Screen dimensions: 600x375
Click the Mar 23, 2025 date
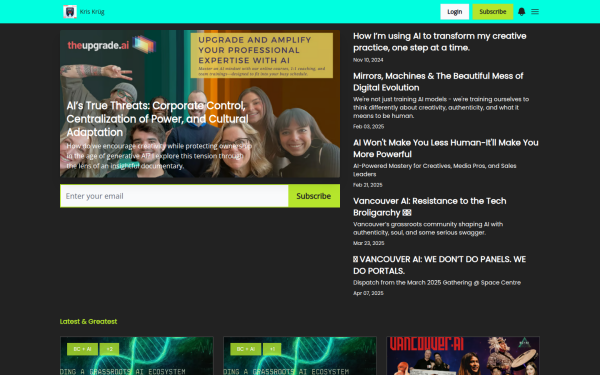[x=368, y=243]
